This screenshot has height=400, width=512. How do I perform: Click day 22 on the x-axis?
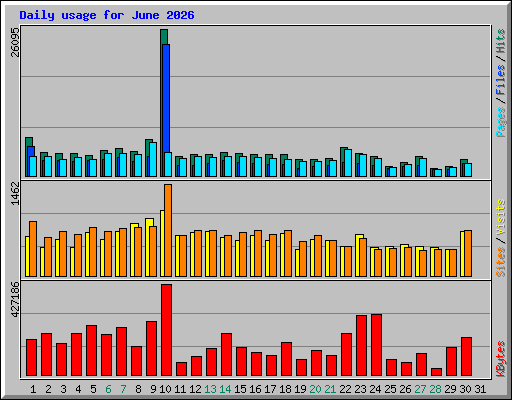[x=345, y=389]
